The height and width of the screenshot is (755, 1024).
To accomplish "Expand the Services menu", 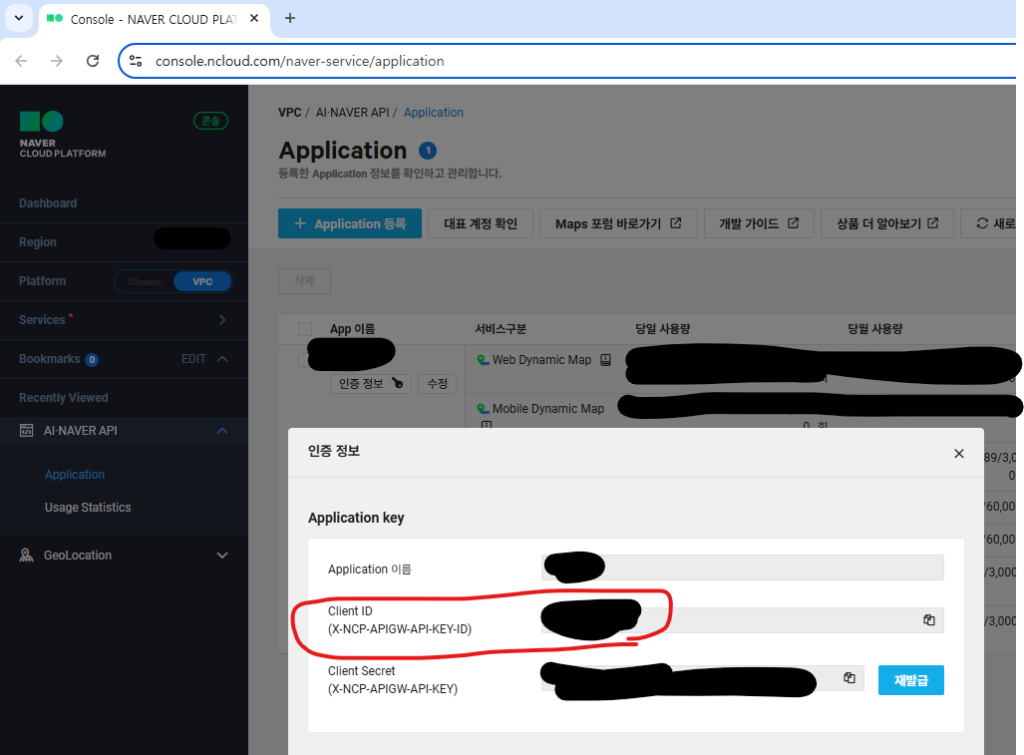I will coord(223,319).
